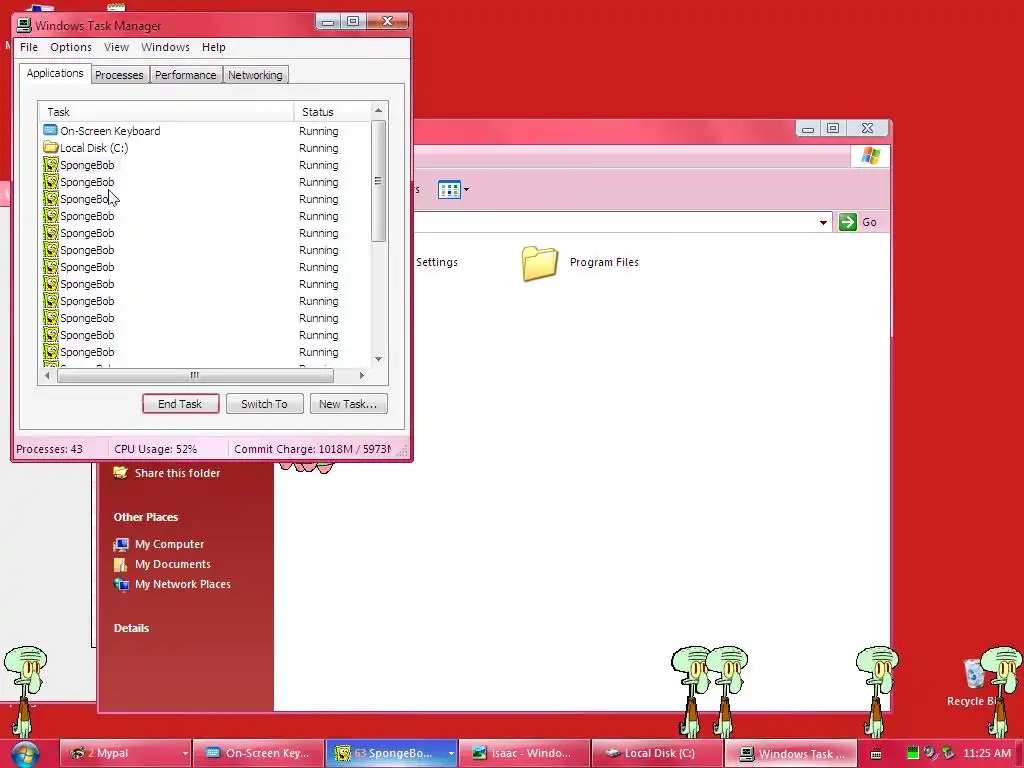Click the My Network Places icon in the sidebar

tap(121, 584)
